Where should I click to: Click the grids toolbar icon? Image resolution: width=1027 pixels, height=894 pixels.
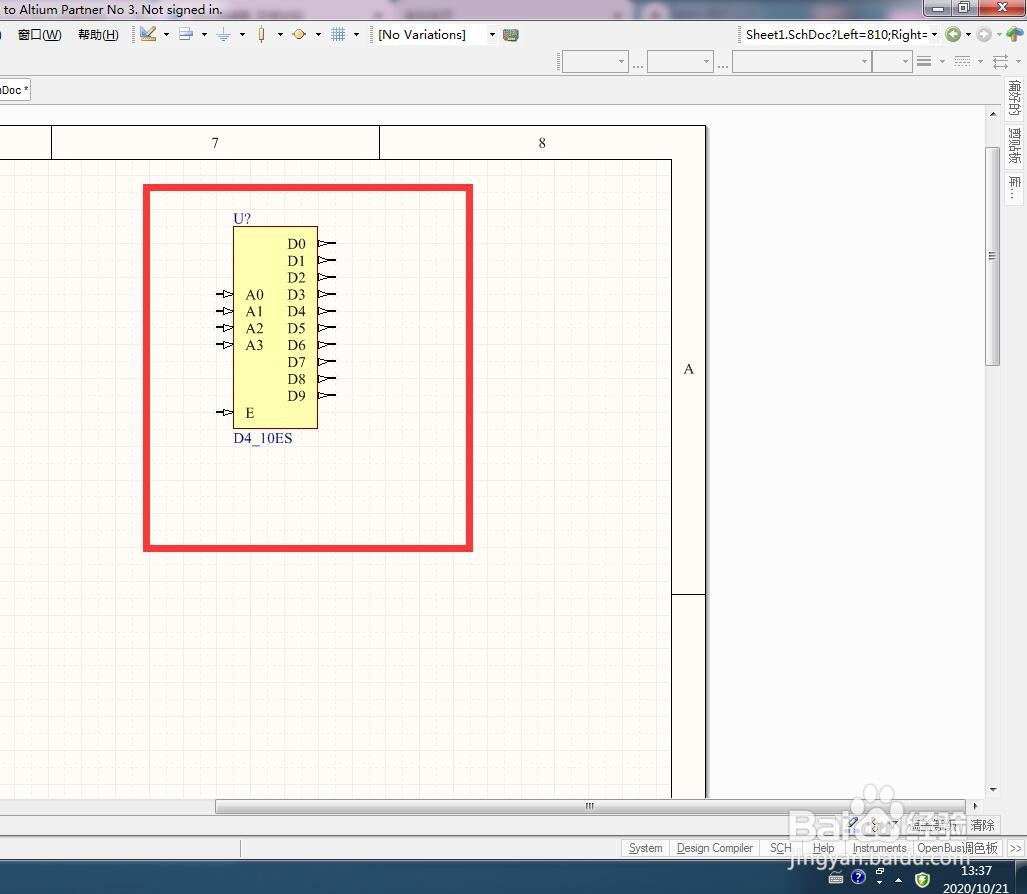click(338, 34)
